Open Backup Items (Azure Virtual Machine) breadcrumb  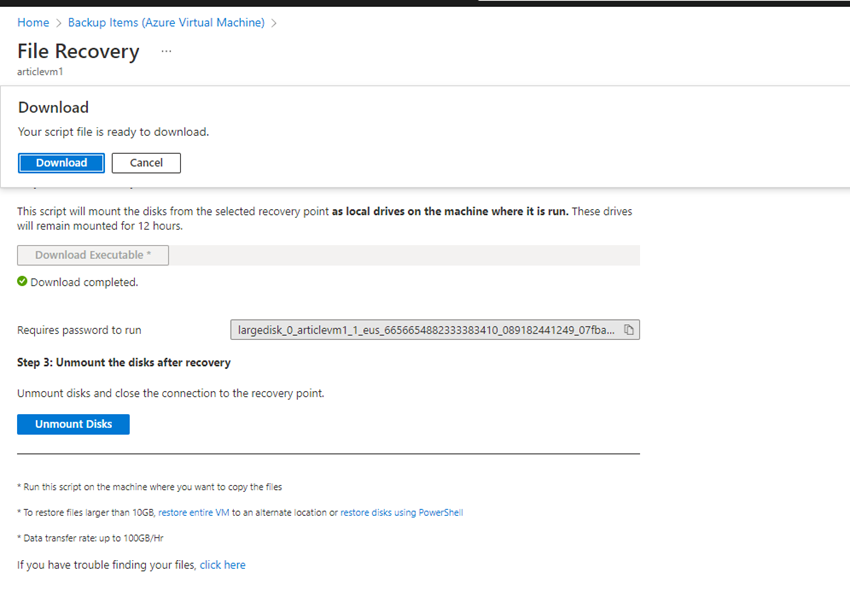pyautogui.click(x=166, y=22)
